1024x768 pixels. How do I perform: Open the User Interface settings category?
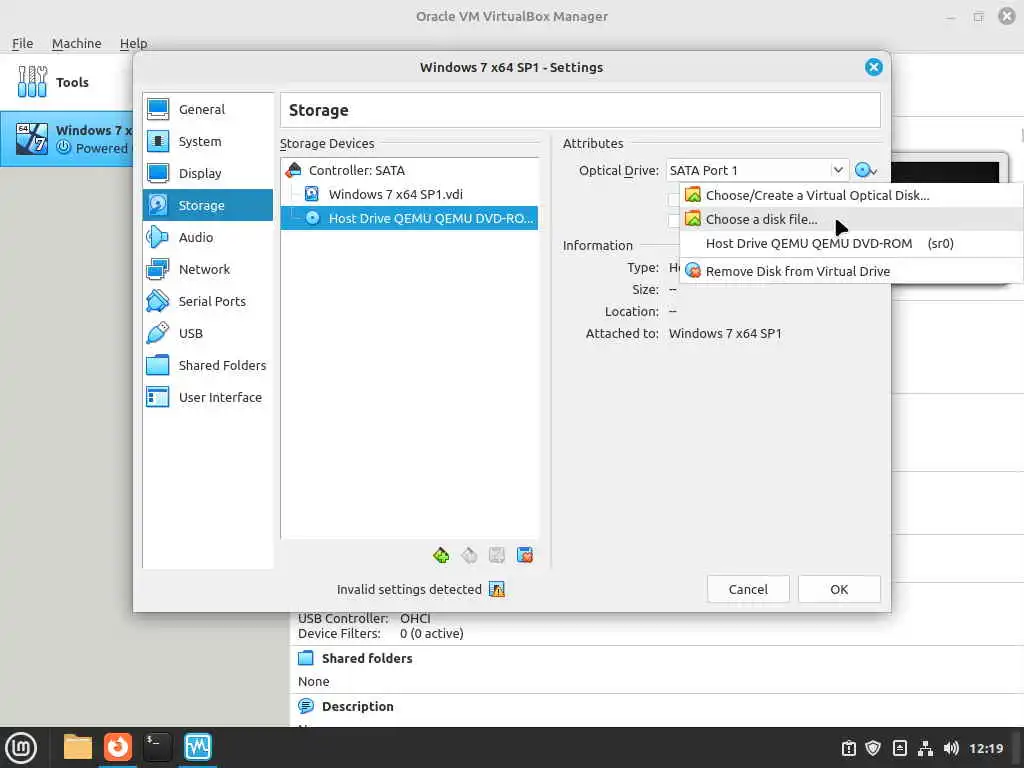pyautogui.click(x=208, y=397)
